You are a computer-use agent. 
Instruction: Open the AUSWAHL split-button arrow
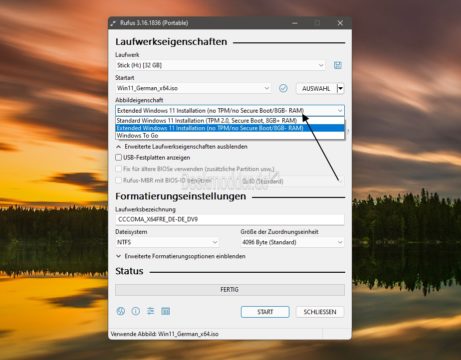point(340,89)
